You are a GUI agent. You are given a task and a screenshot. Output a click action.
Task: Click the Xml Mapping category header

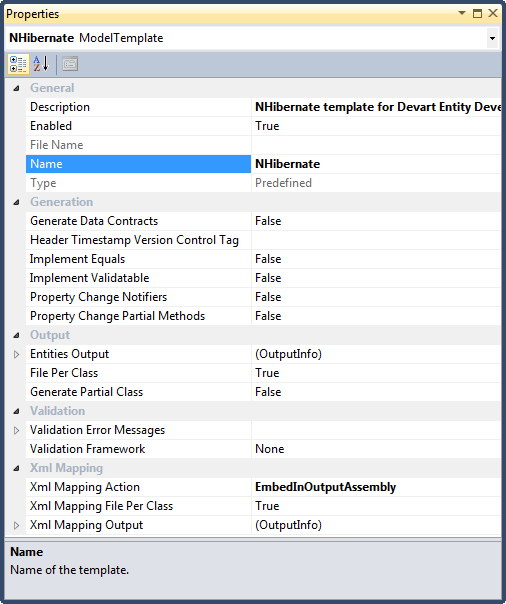(x=66, y=468)
